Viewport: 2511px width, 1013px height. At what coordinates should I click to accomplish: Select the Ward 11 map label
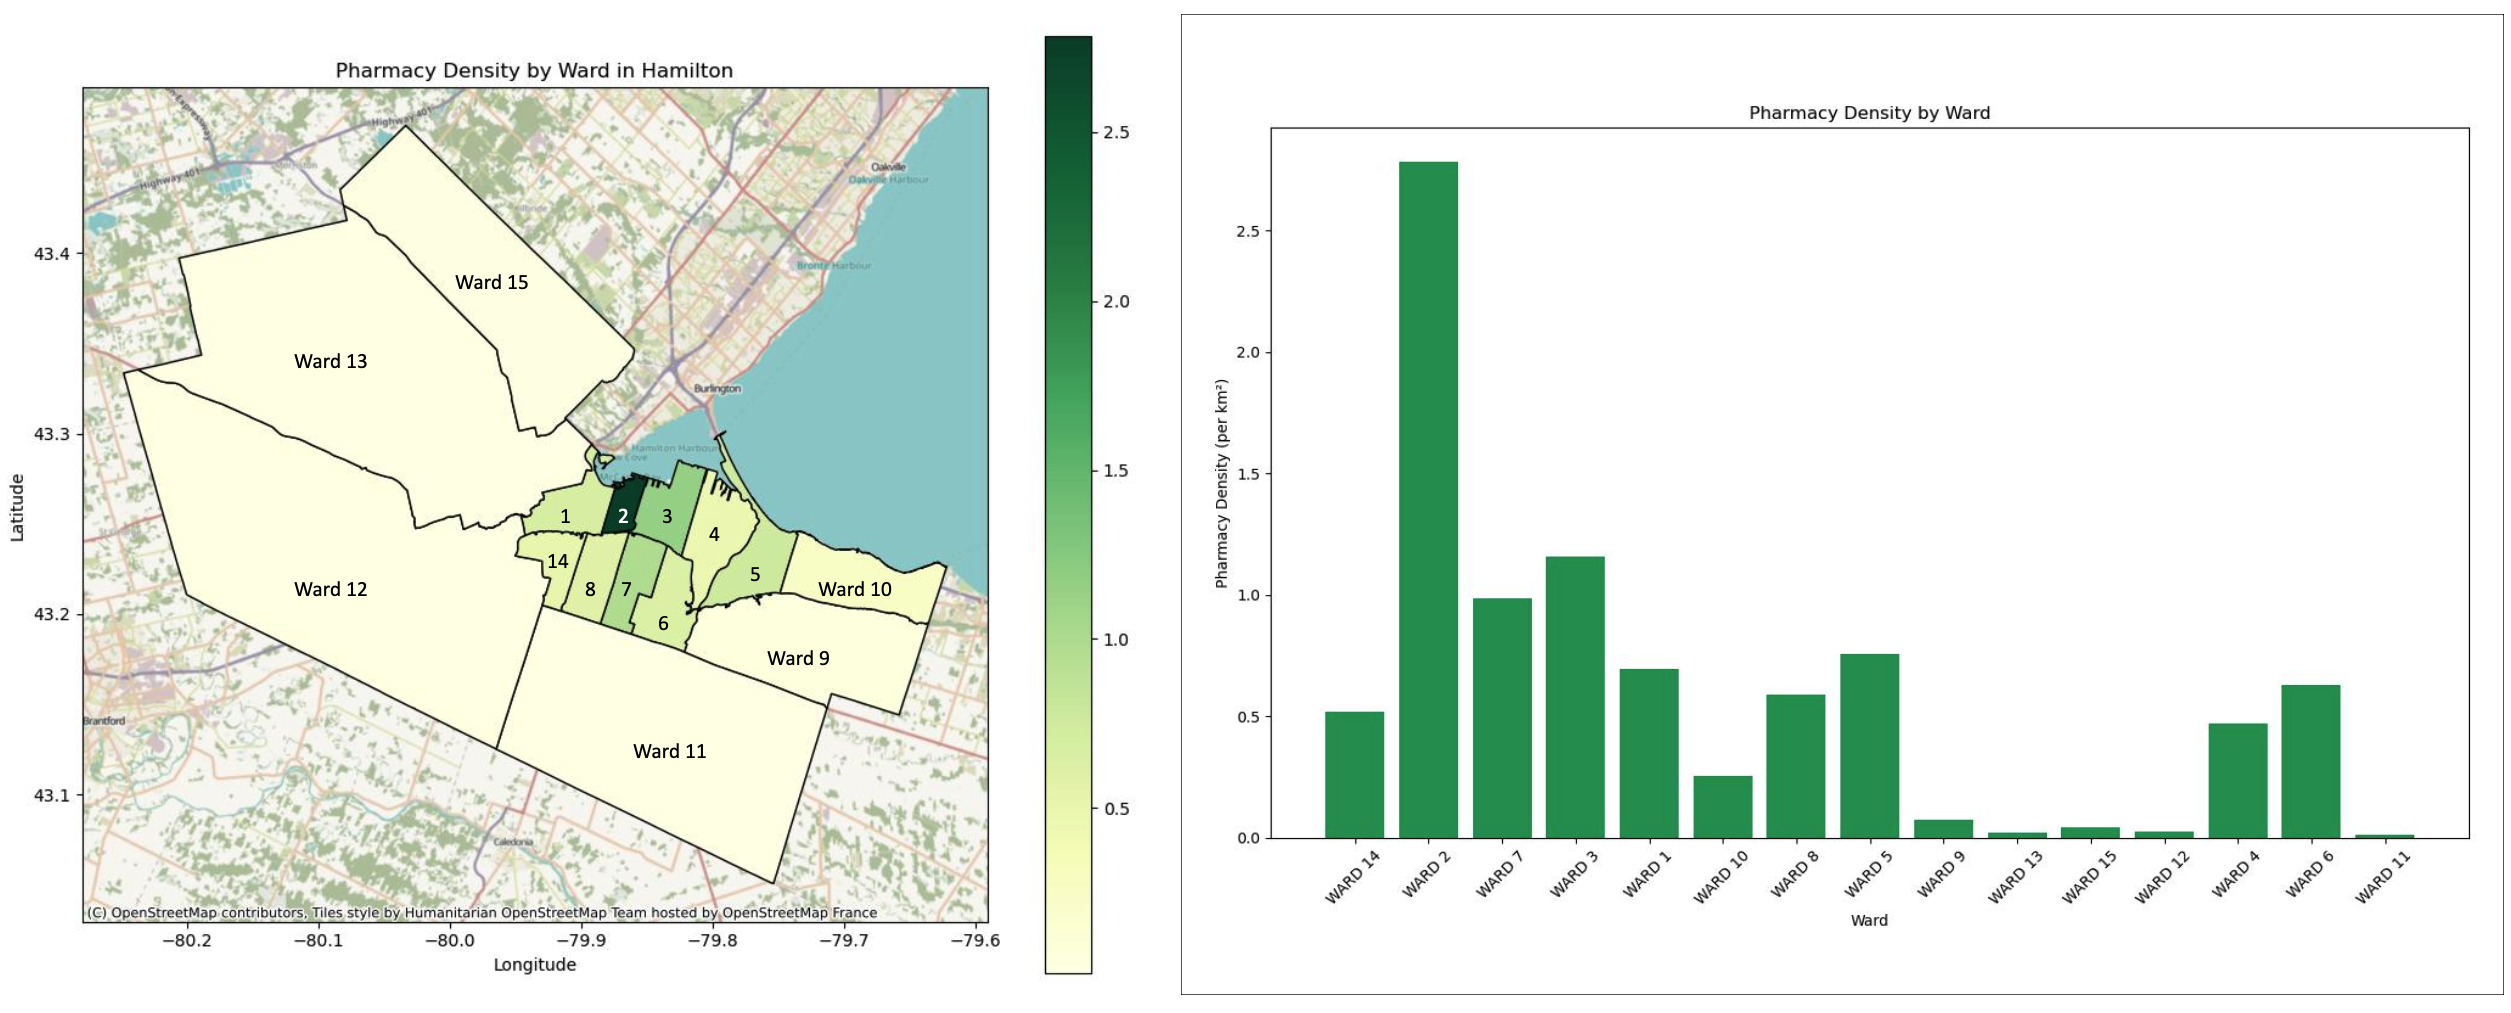[x=669, y=751]
